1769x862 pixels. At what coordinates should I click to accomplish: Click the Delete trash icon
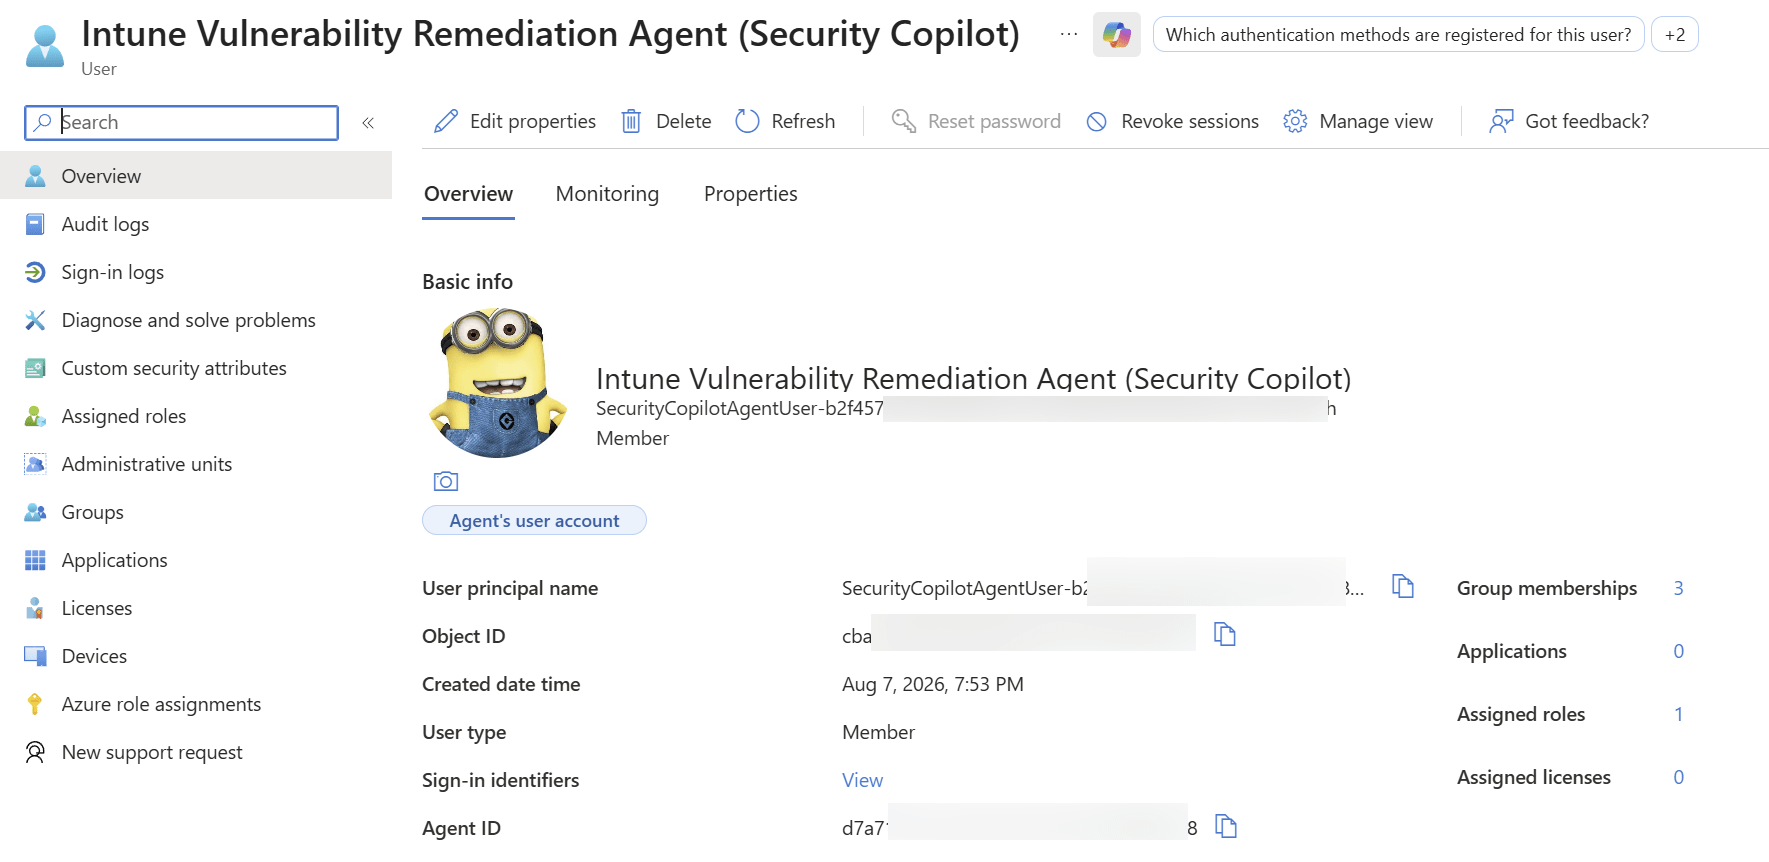pyautogui.click(x=631, y=121)
